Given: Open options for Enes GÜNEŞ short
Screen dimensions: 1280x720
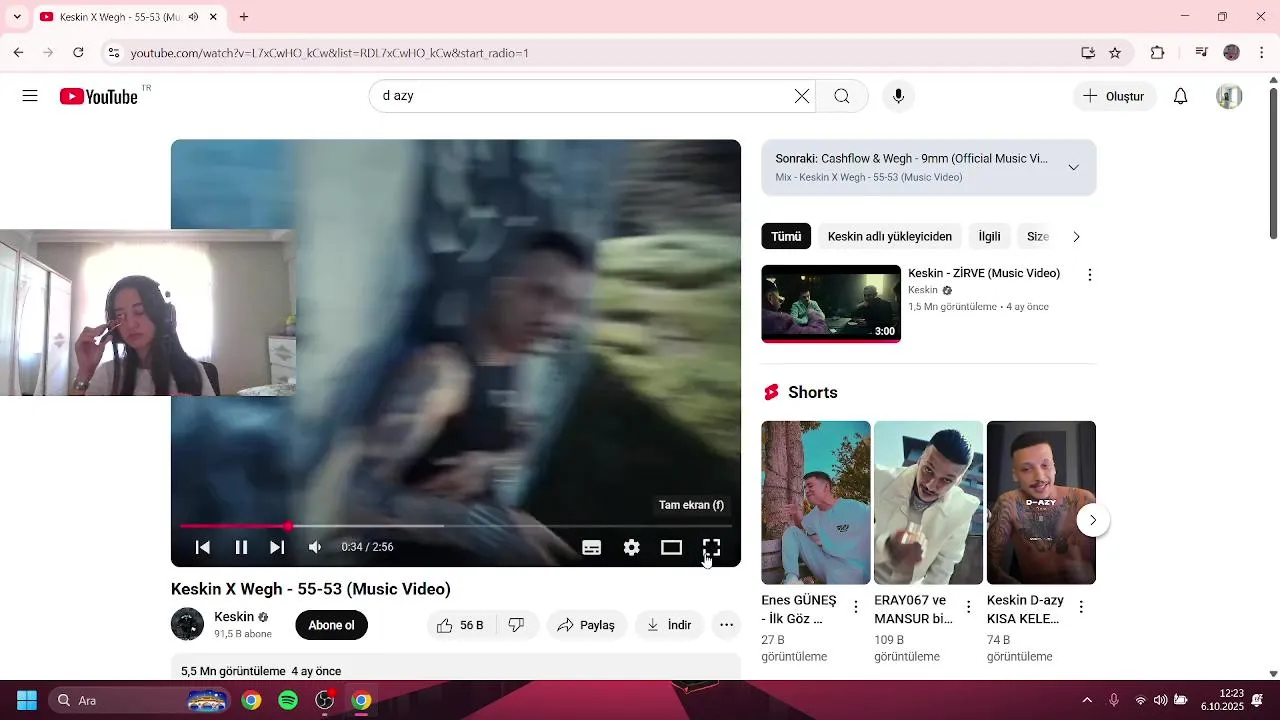Looking at the screenshot, I should (x=856, y=606).
